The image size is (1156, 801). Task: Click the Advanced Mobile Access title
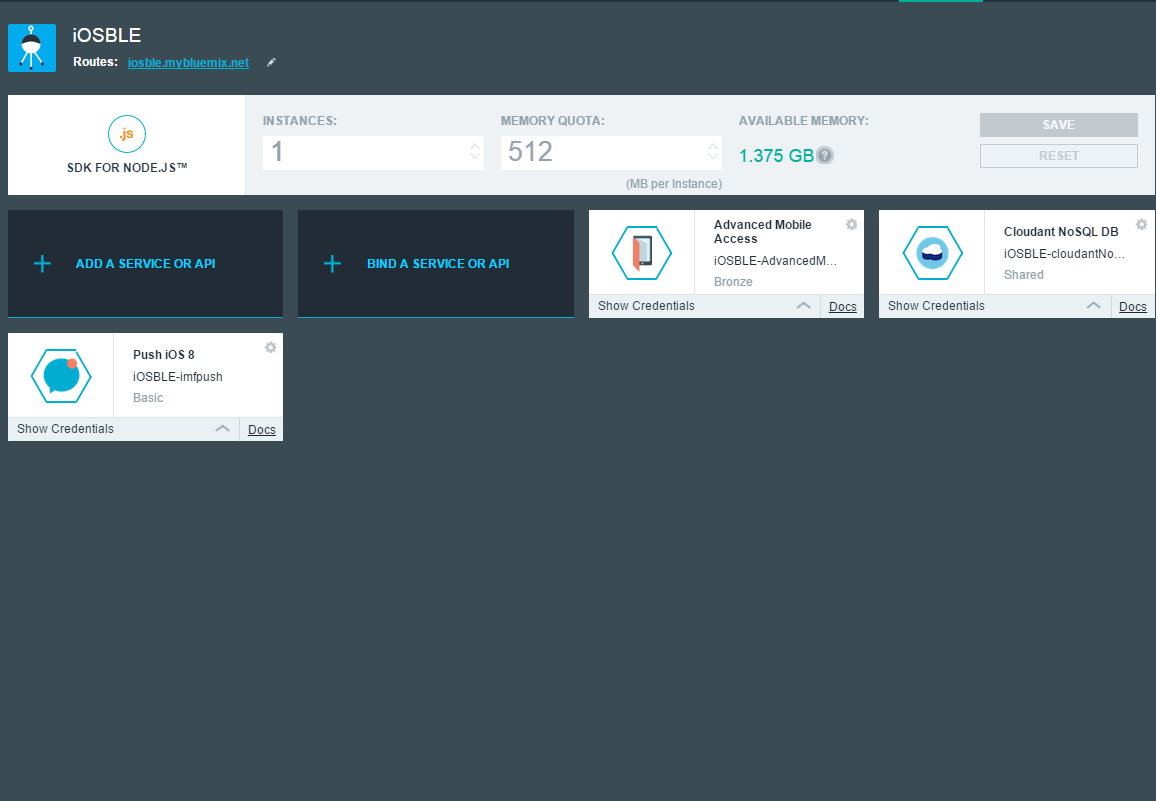(762, 232)
